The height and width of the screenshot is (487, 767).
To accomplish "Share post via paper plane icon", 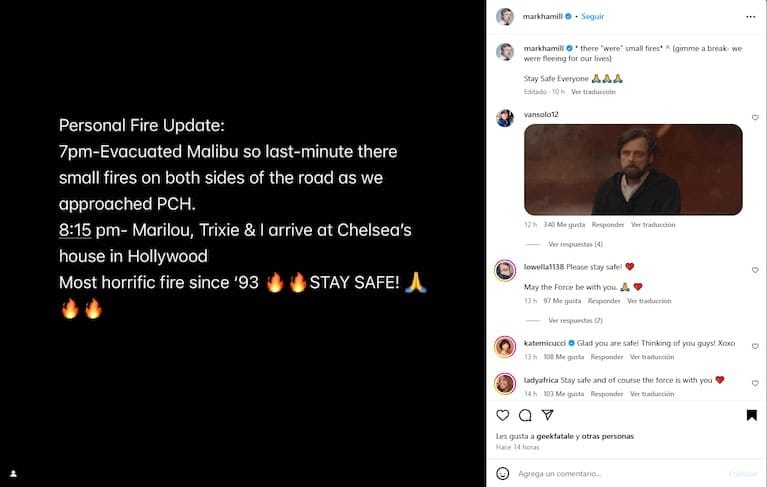I will [547, 415].
